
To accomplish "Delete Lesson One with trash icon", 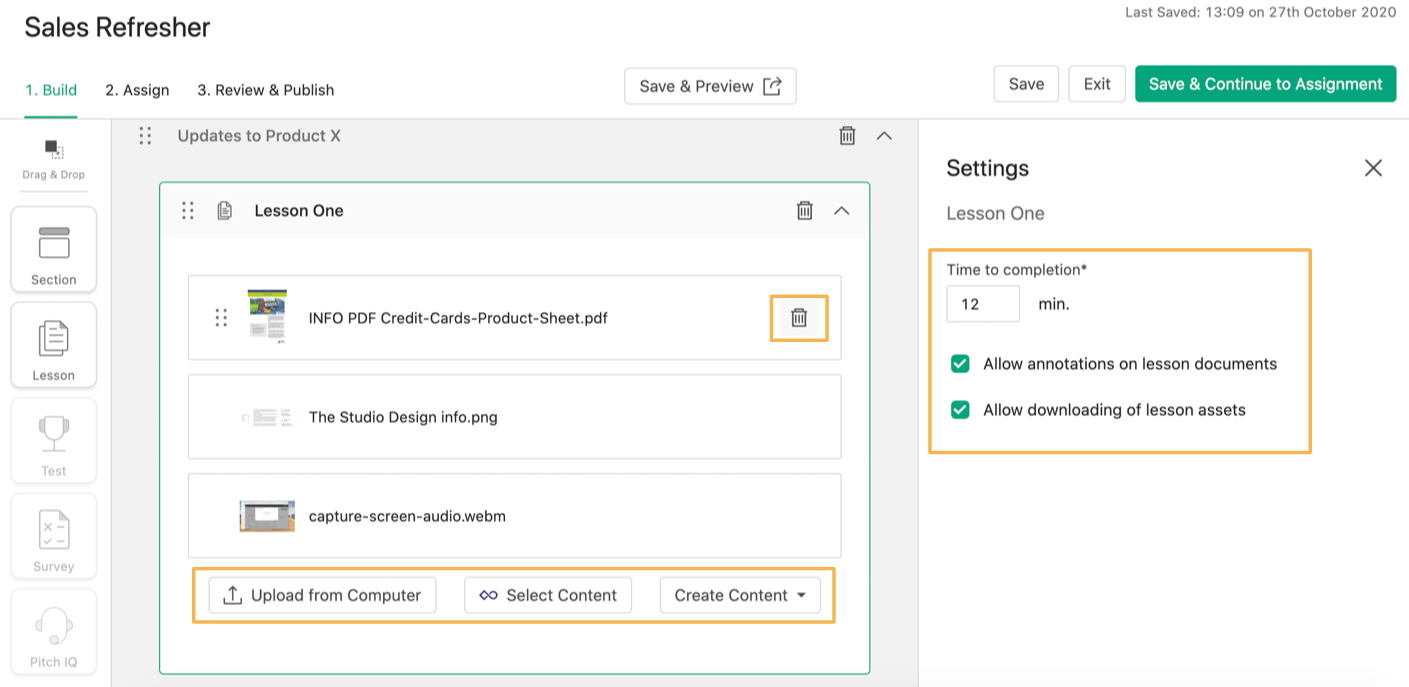I will tap(804, 211).
